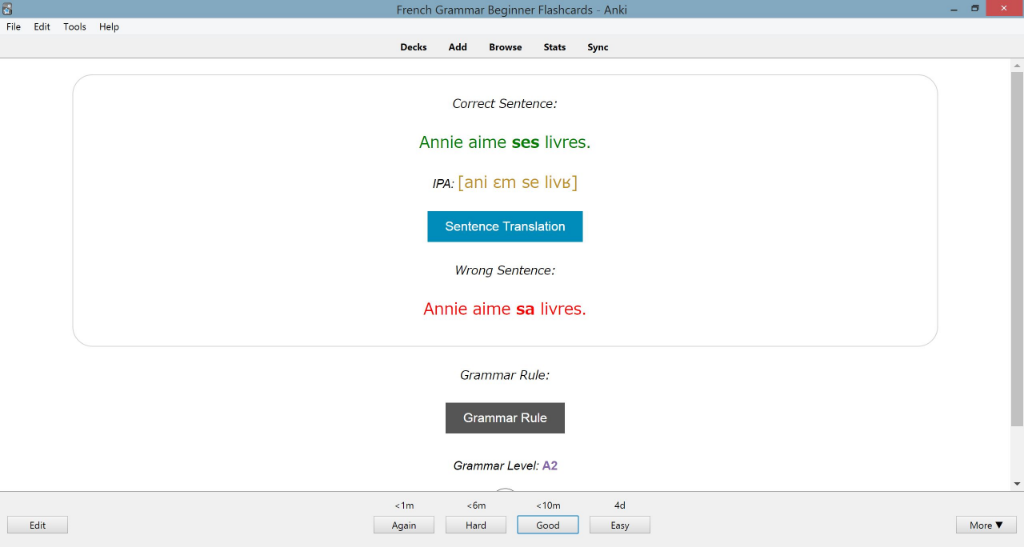Click the wrong sentence 'Annie aime sa livres.'
Screen dimensions: 1024x547
pos(505,309)
